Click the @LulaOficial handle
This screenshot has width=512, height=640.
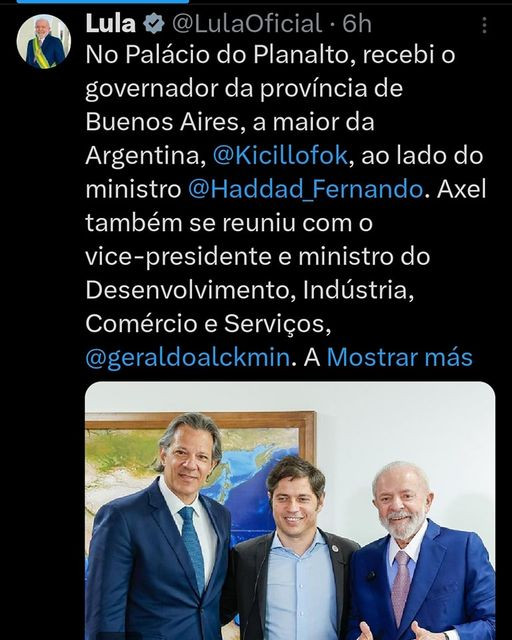pos(247,24)
